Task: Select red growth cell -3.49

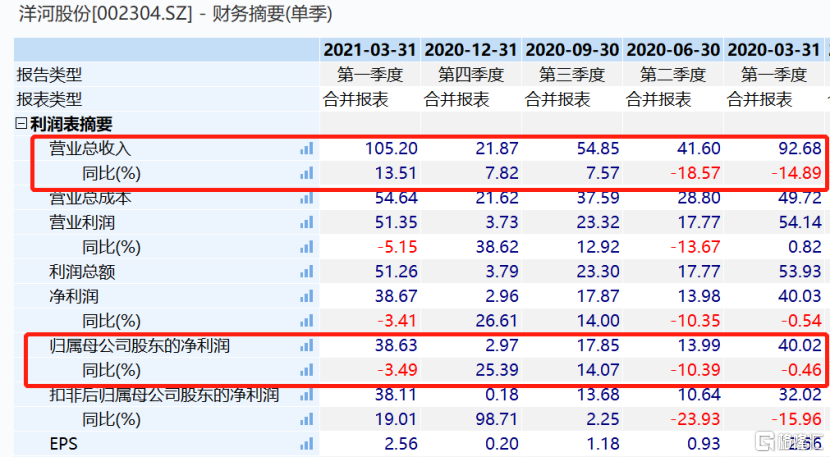Action: pos(397,370)
